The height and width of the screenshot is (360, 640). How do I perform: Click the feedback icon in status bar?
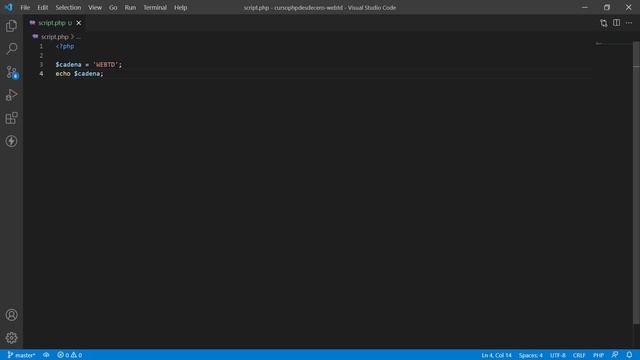(x=615, y=355)
